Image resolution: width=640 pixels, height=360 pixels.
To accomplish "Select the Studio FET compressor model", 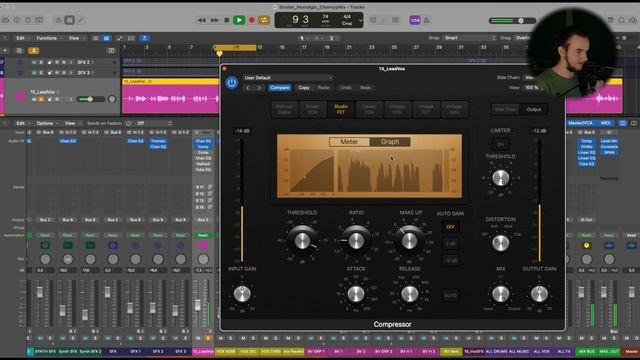I will [x=341, y=109].
